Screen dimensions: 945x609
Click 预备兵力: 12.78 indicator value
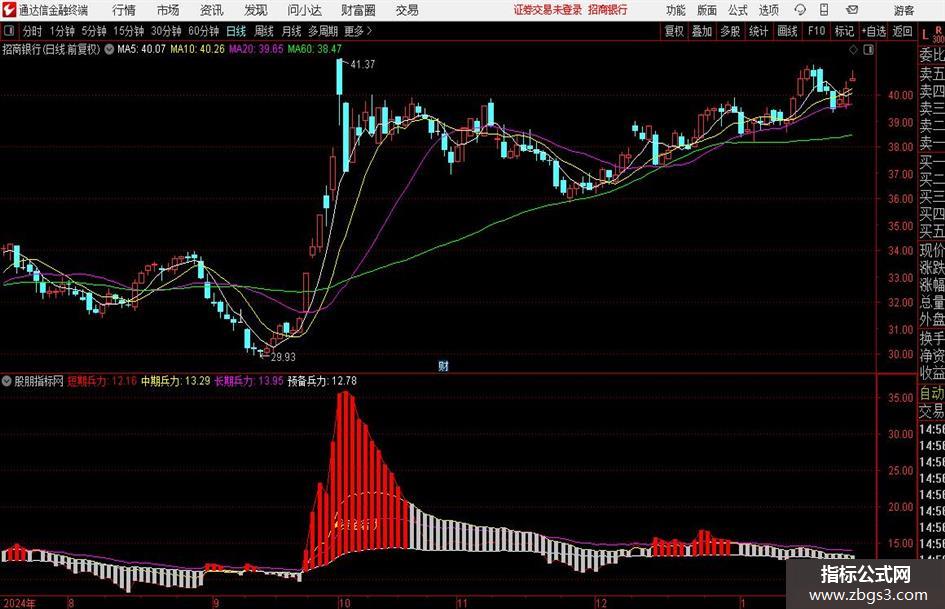[x=322, y=381]
